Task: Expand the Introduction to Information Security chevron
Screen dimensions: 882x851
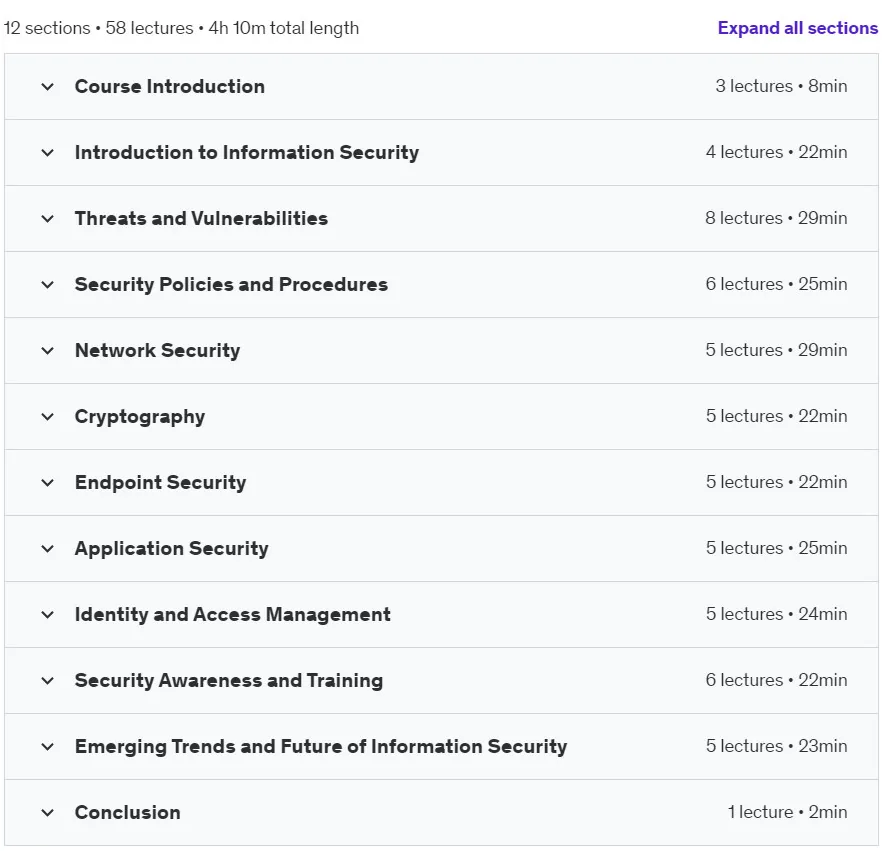Action: tap(48, 152)
